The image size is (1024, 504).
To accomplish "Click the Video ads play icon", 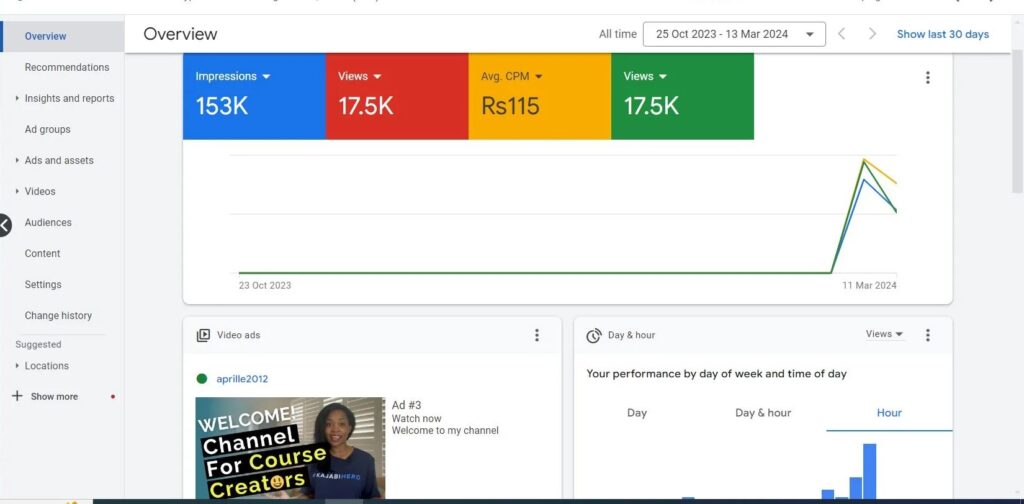I will tap(203, 335).
